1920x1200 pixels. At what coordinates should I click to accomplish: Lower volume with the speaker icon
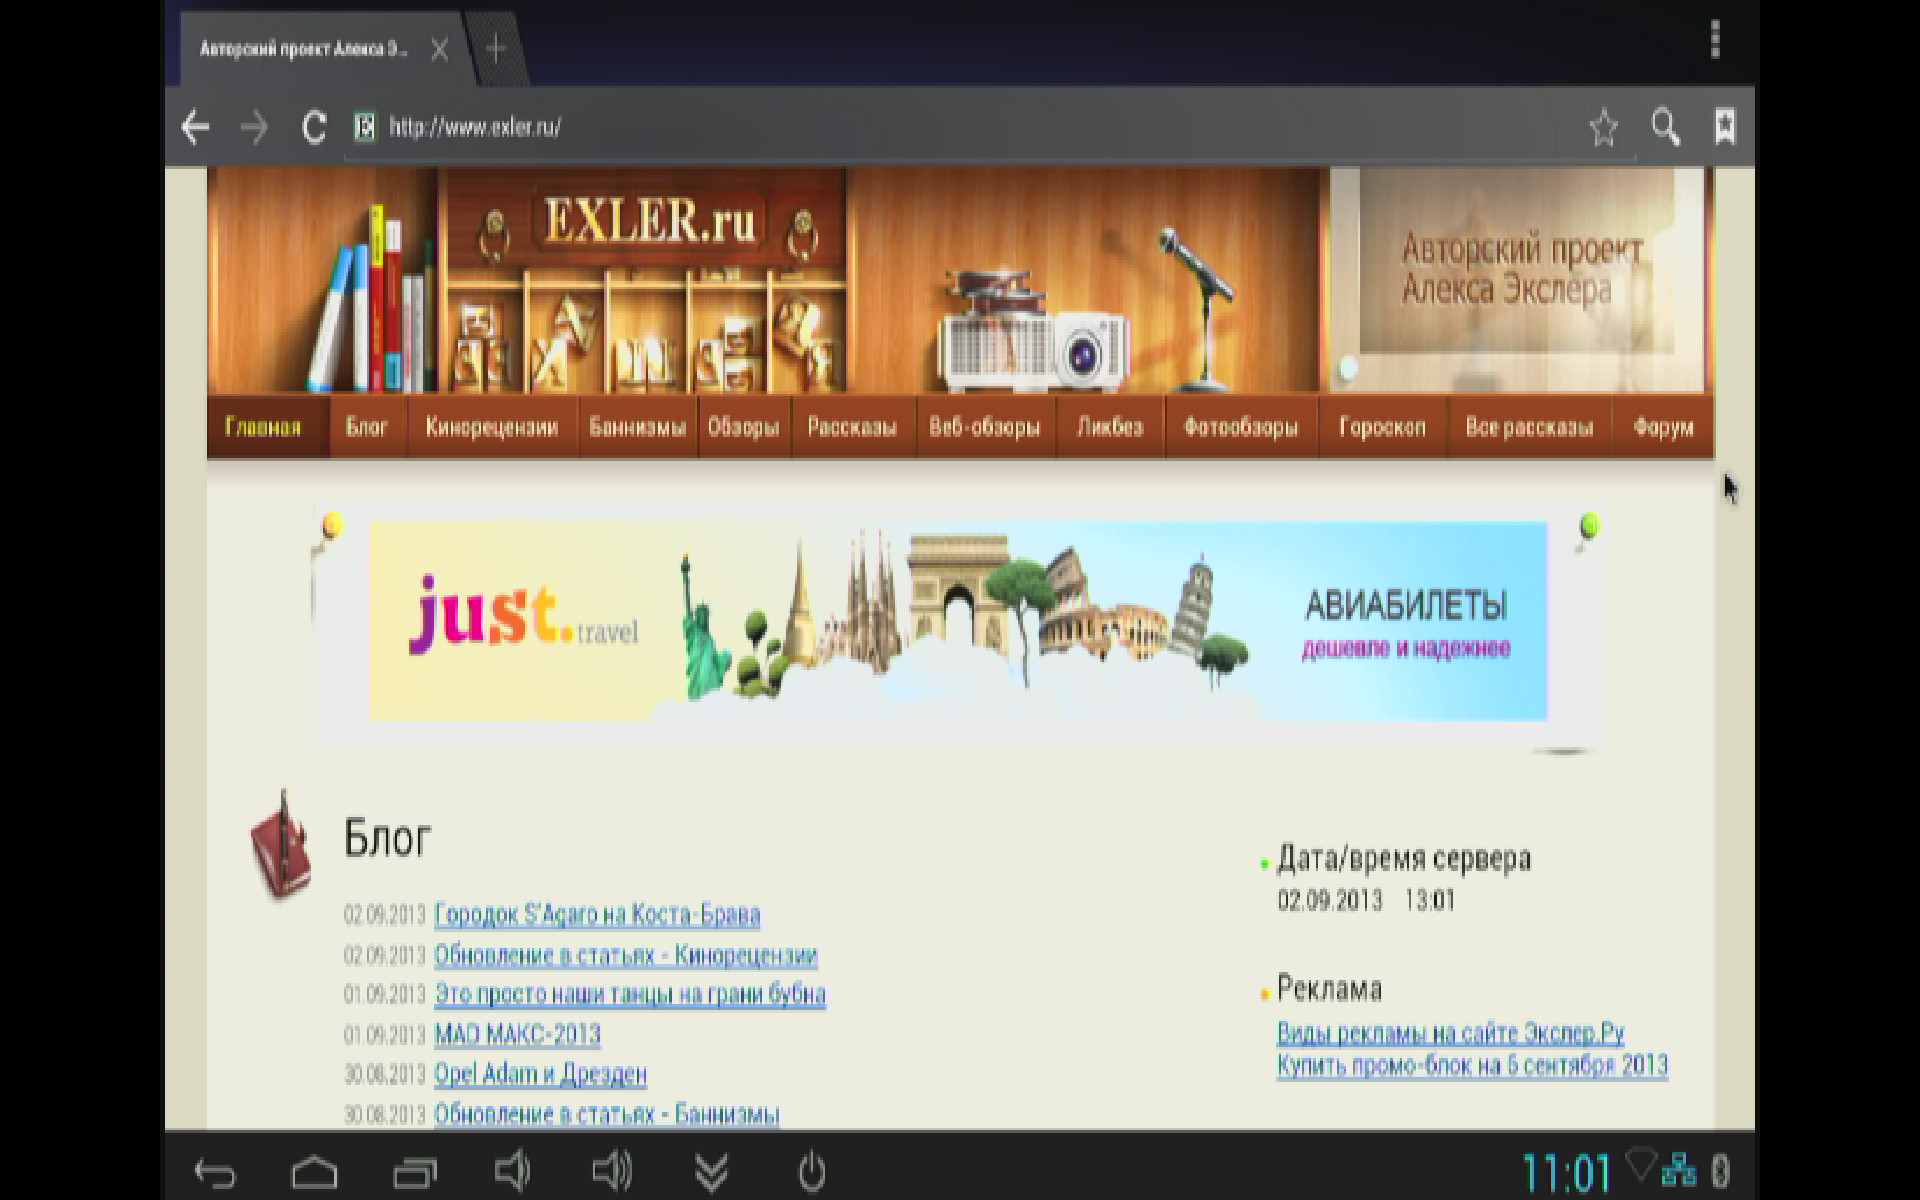tap(512, 1171)
